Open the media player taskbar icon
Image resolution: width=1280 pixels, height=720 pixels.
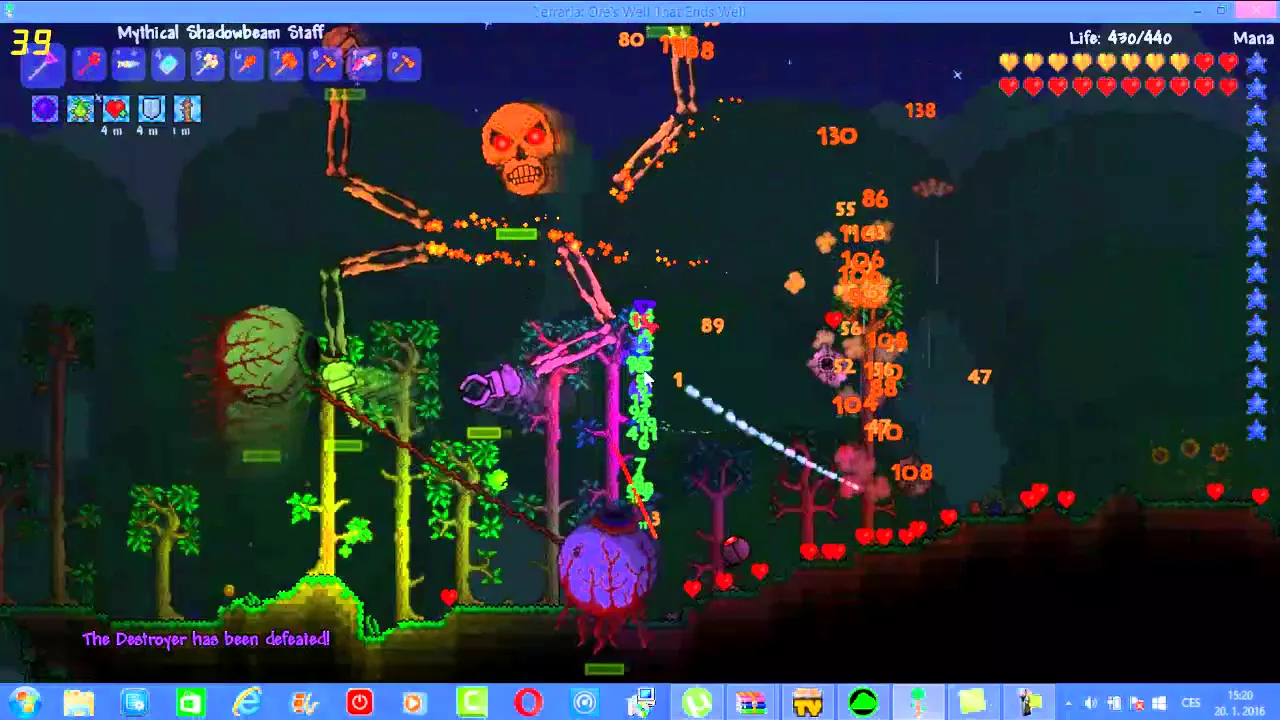pyautogui.click(x=415, y=702)
